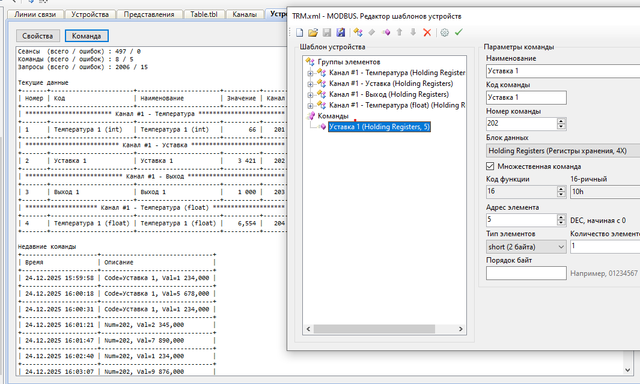
Task: Move the item down with the arrow icon
Action: 413,32
